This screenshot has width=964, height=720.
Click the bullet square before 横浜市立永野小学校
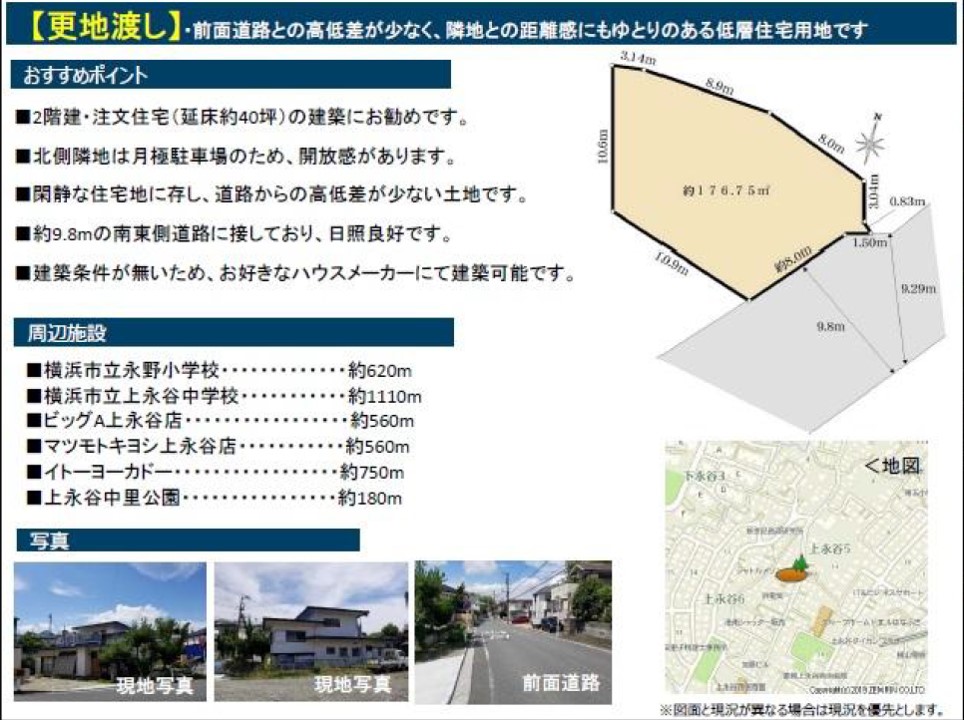(x=34, y=370)
